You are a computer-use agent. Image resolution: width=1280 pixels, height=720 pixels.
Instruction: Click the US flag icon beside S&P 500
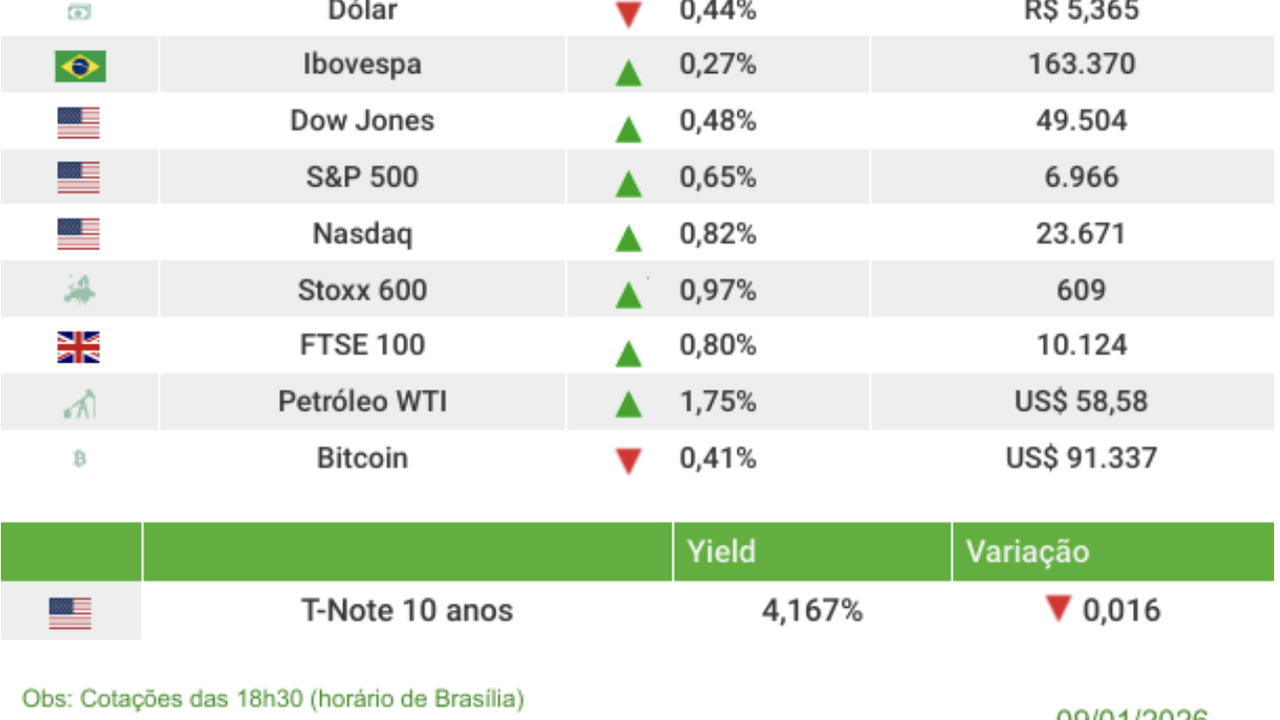79,178
